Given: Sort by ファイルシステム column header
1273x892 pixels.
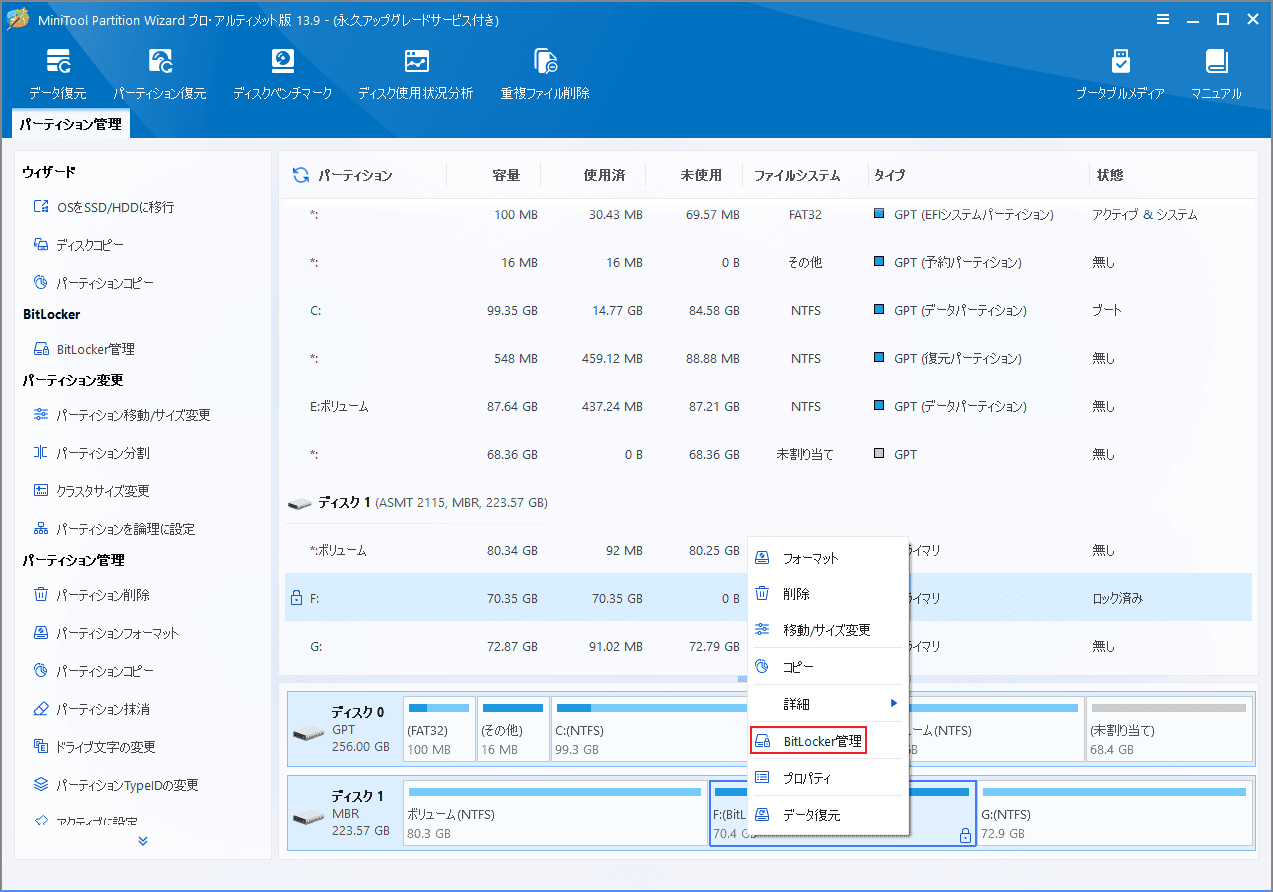Looking at the screenshot, I should pyautogui.click(x=797, y=175).
